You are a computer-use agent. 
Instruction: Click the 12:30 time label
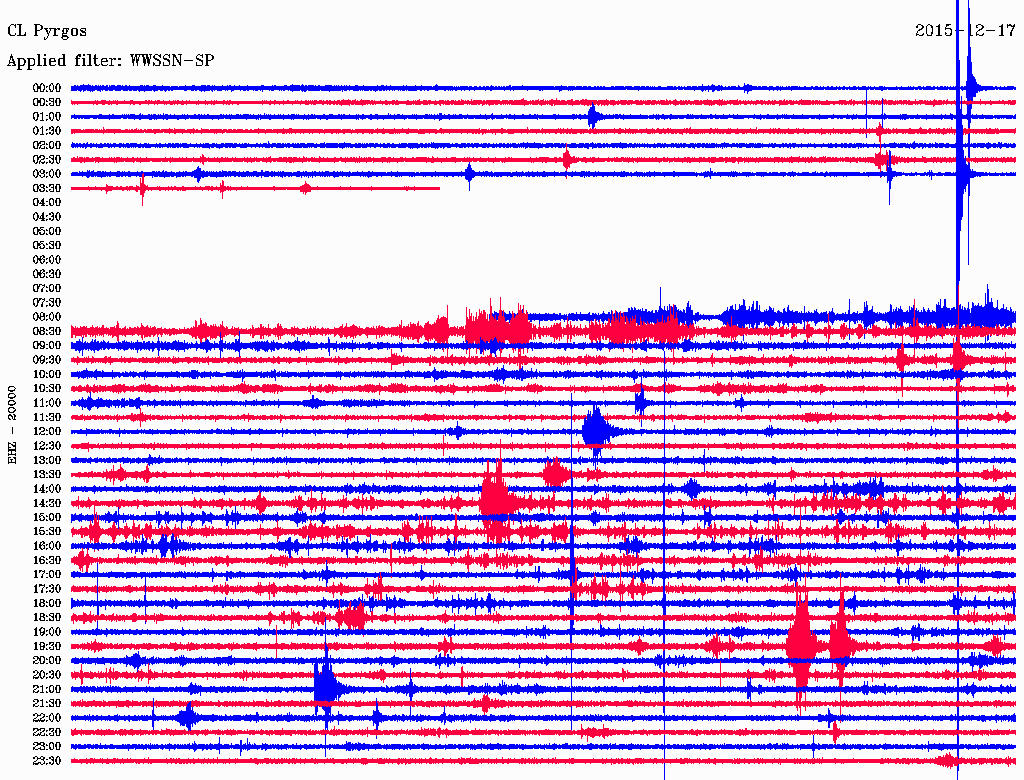pyautogui.click(x=47, y=446)
